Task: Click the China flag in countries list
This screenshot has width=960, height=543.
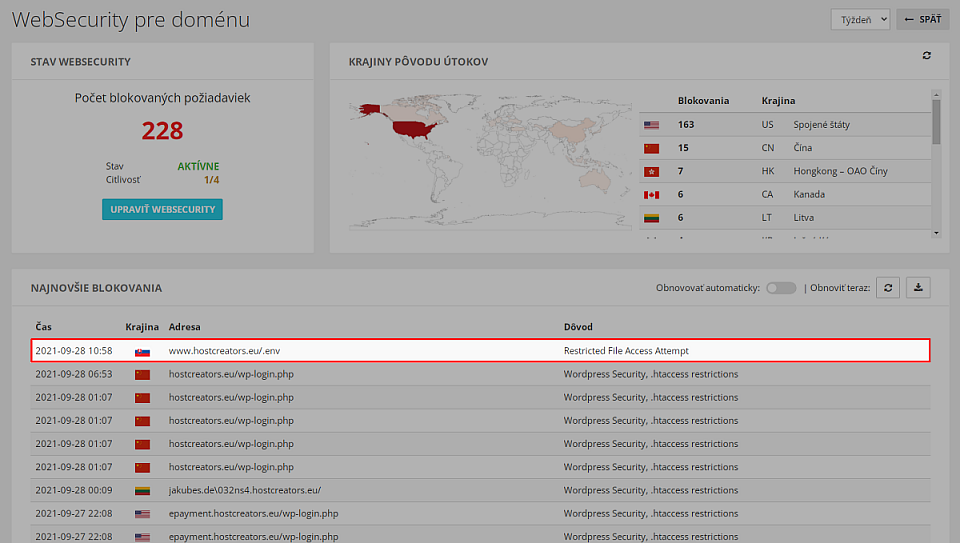Action: pyautogui.click(x=651, y=148)
